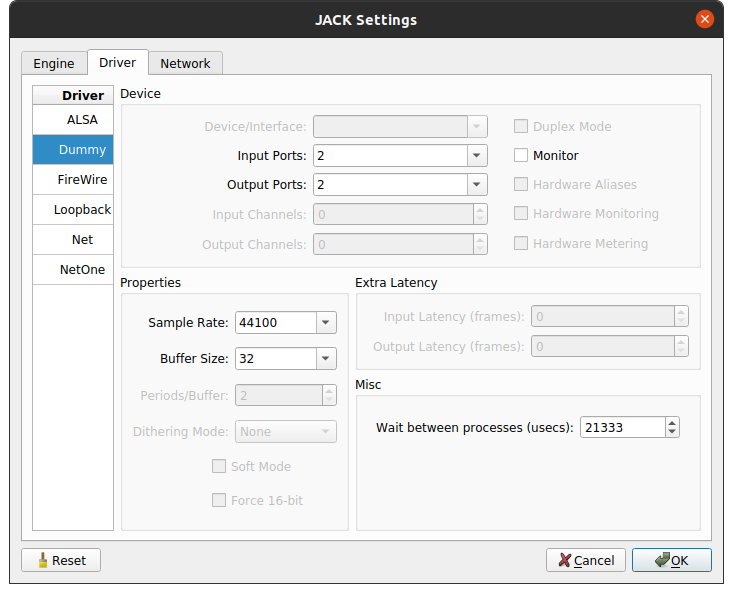This screenshot has height=593, width=733.
Task: Click the Cancel button
Action: 586,560
